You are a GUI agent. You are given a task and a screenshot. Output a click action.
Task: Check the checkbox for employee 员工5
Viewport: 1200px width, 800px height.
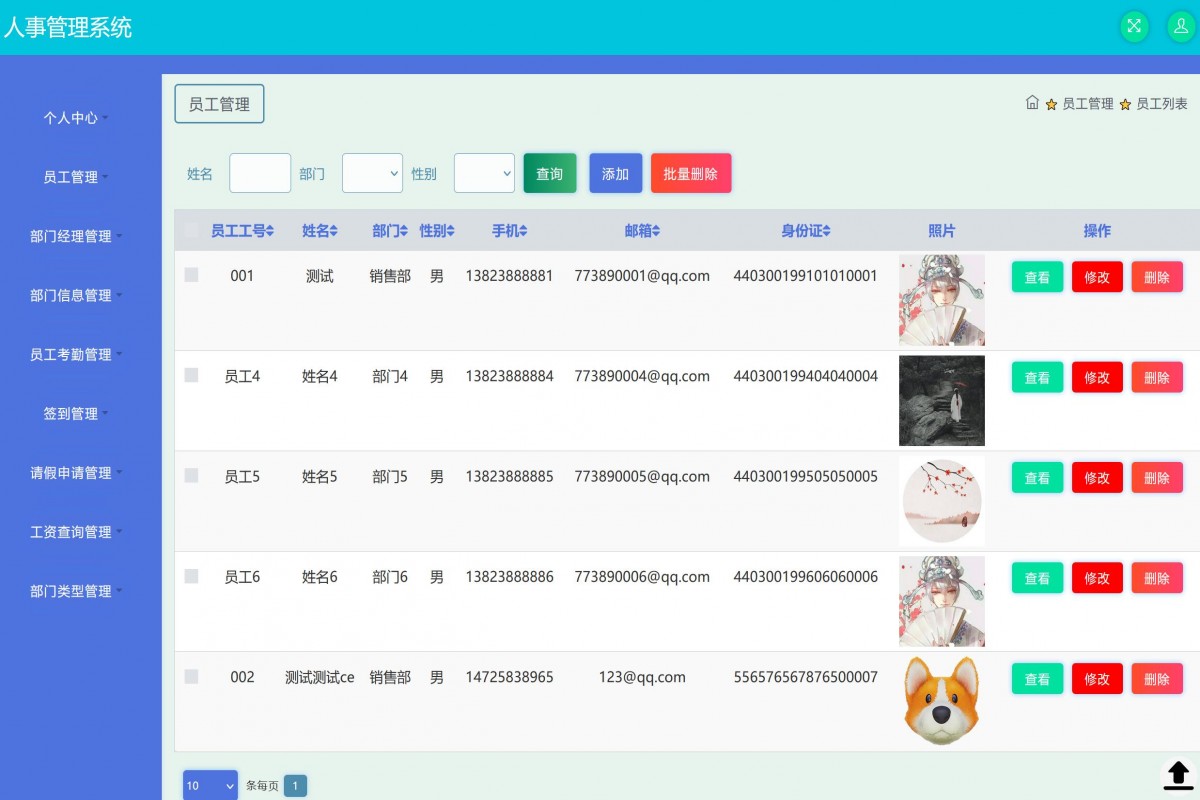pyautogui.click(x=191, y=477)
